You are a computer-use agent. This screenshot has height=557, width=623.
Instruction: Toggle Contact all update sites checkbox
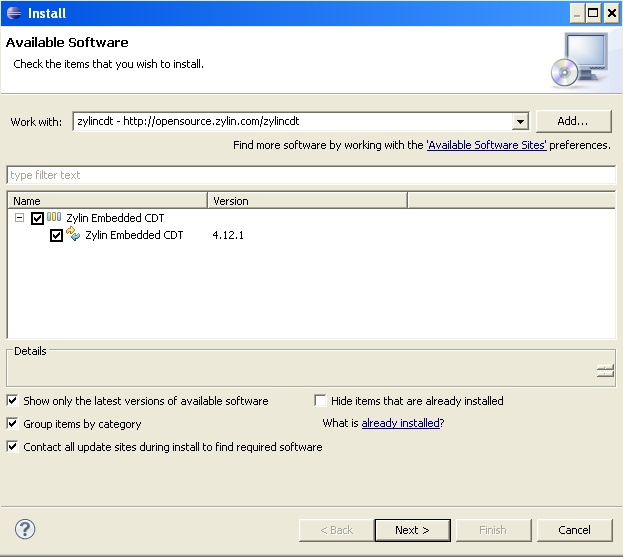[12, 447]
